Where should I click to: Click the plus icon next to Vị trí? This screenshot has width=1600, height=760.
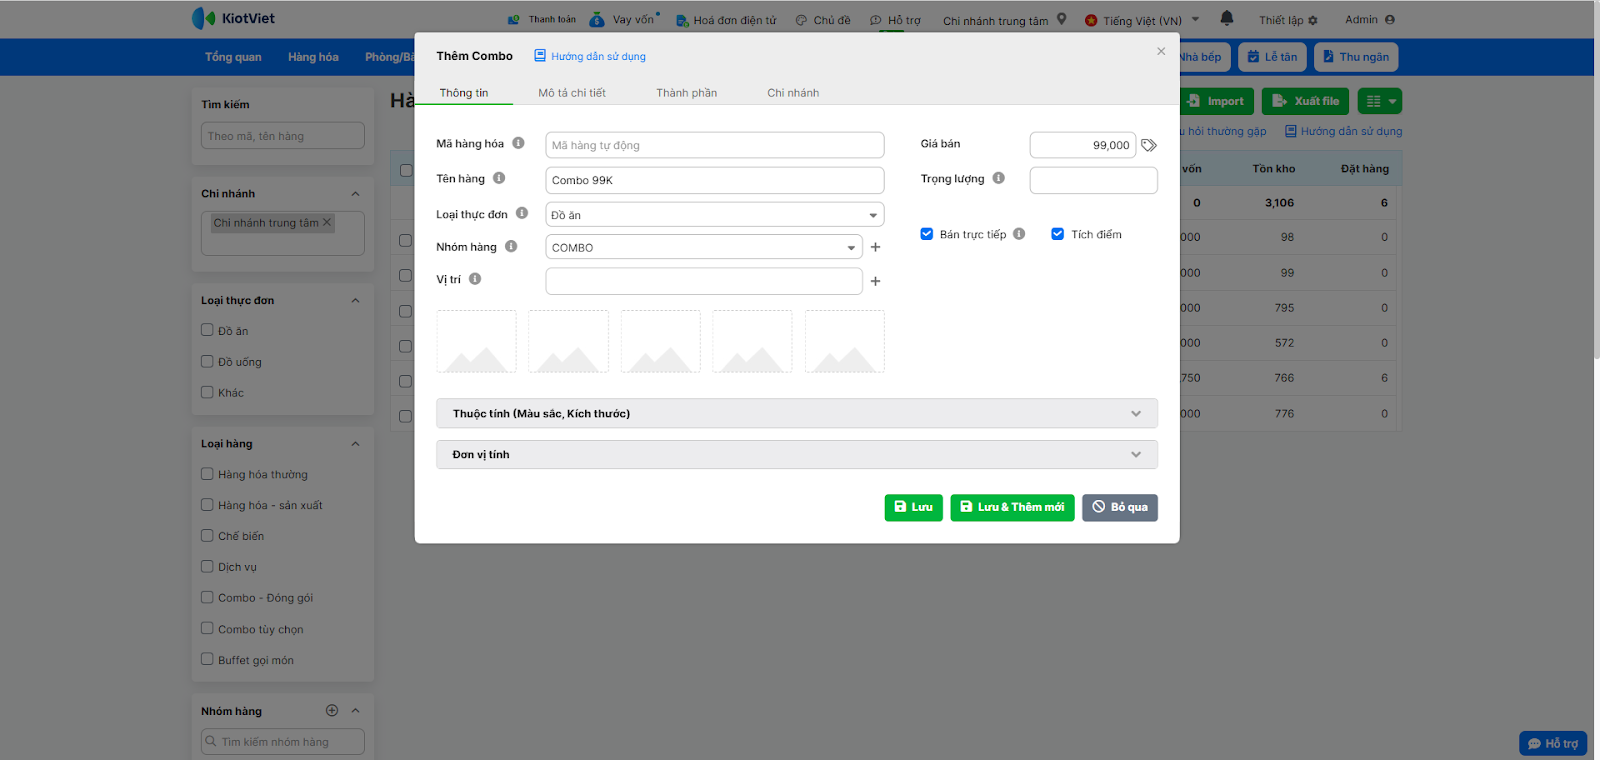(x=875, y=281)
